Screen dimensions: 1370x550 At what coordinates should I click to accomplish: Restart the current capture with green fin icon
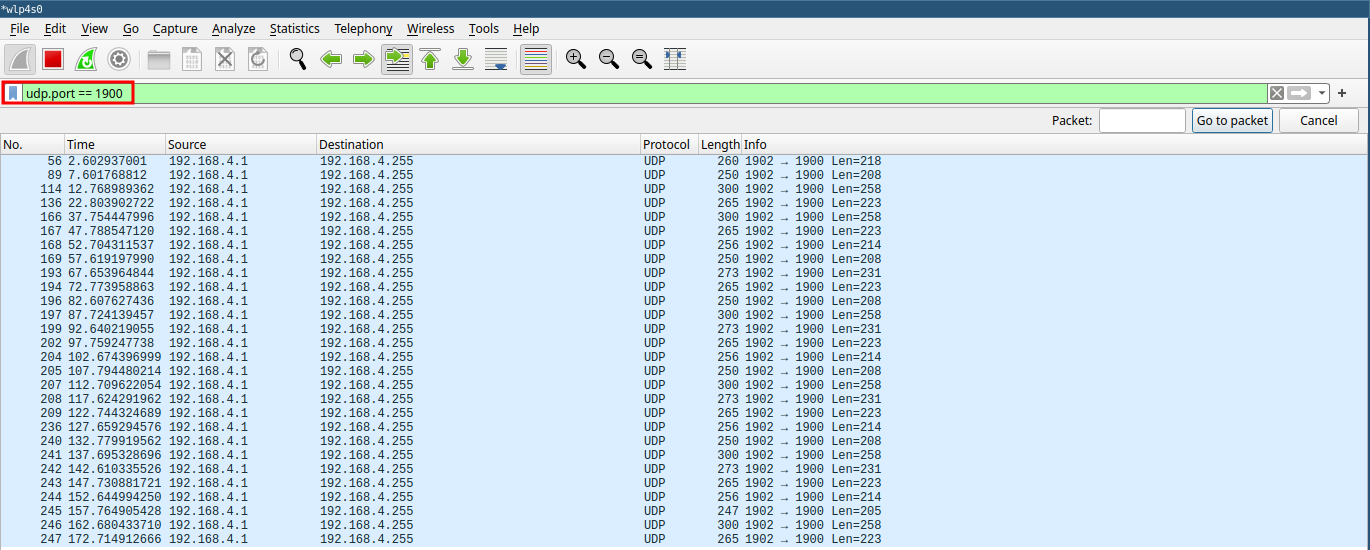click(x=86, y=59)
